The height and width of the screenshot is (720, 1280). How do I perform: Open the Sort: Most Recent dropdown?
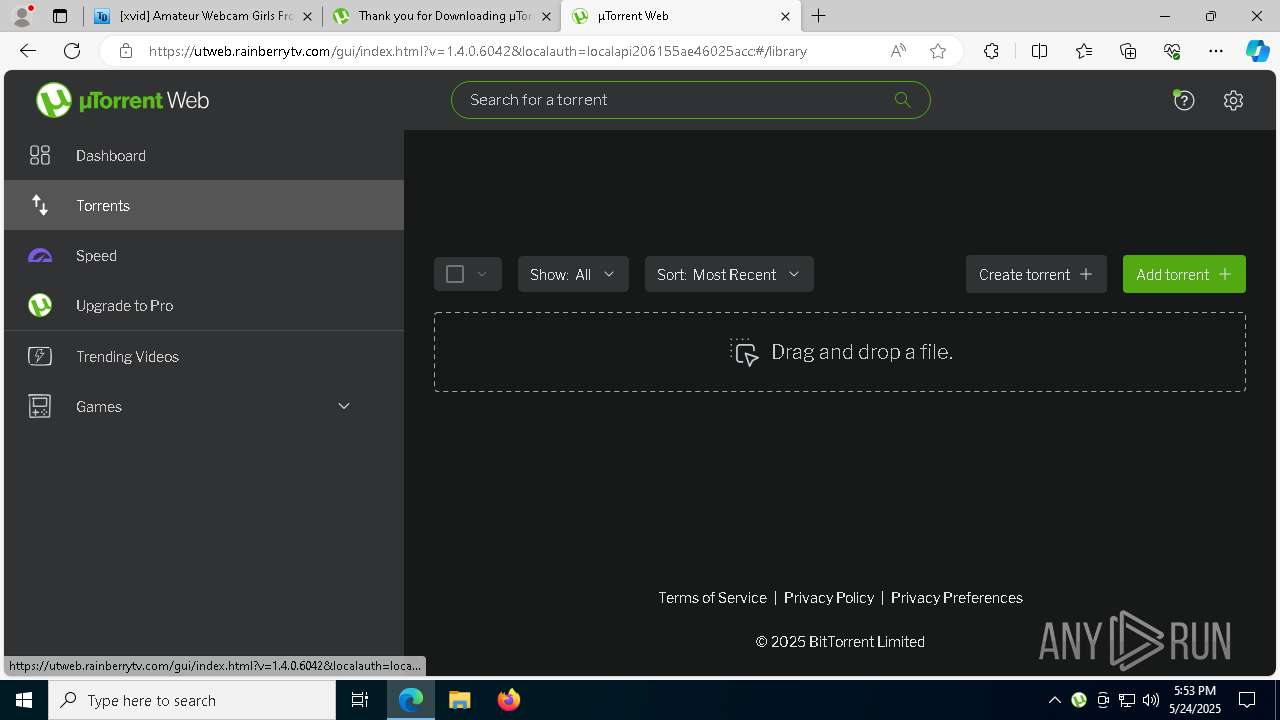click(729, 274)
